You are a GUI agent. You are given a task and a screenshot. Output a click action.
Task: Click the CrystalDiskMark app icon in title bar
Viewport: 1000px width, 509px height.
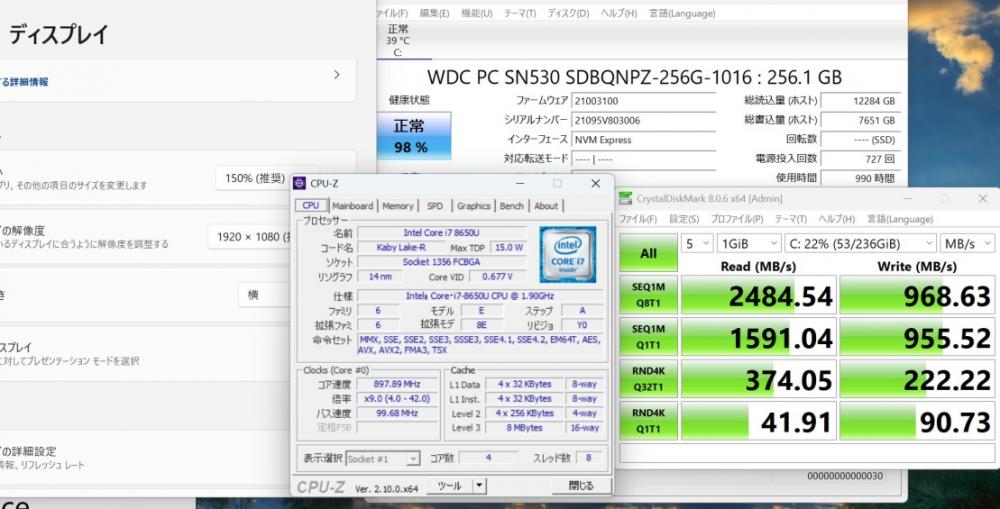[626, 198]
